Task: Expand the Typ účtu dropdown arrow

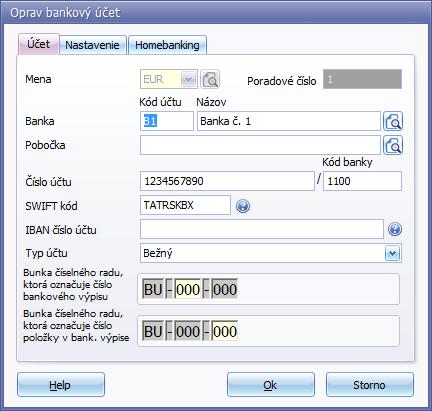Action: click(393, 253)
